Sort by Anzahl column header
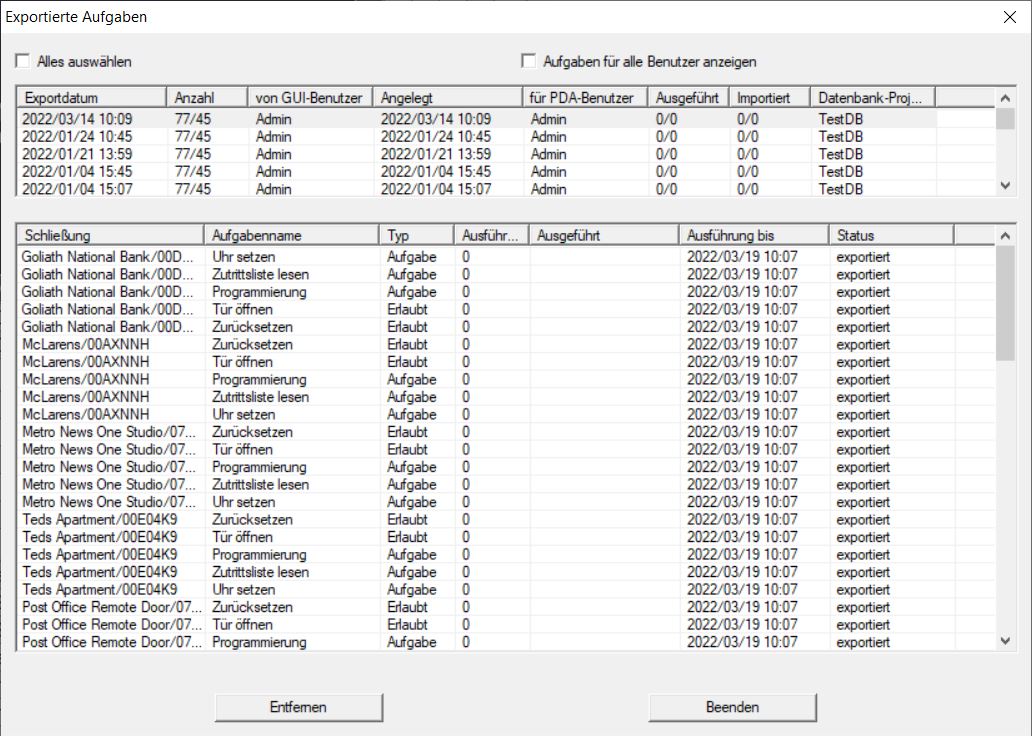This screenshot has width=1032, height=736. point(205,97)
